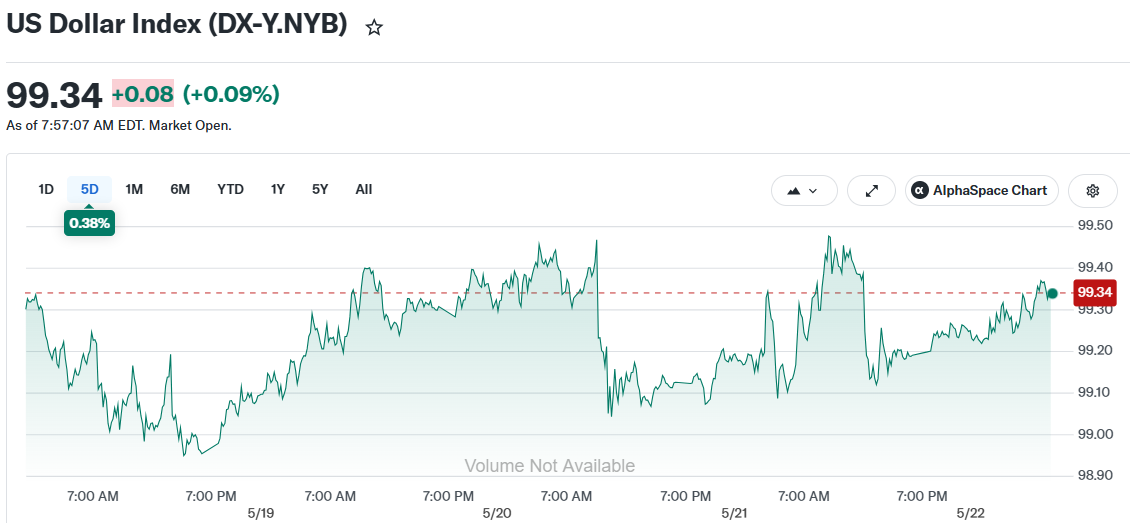Switch to the 1M range
Image resolution: width=1130 pixels, height=523 pixels.
[134, 189]
